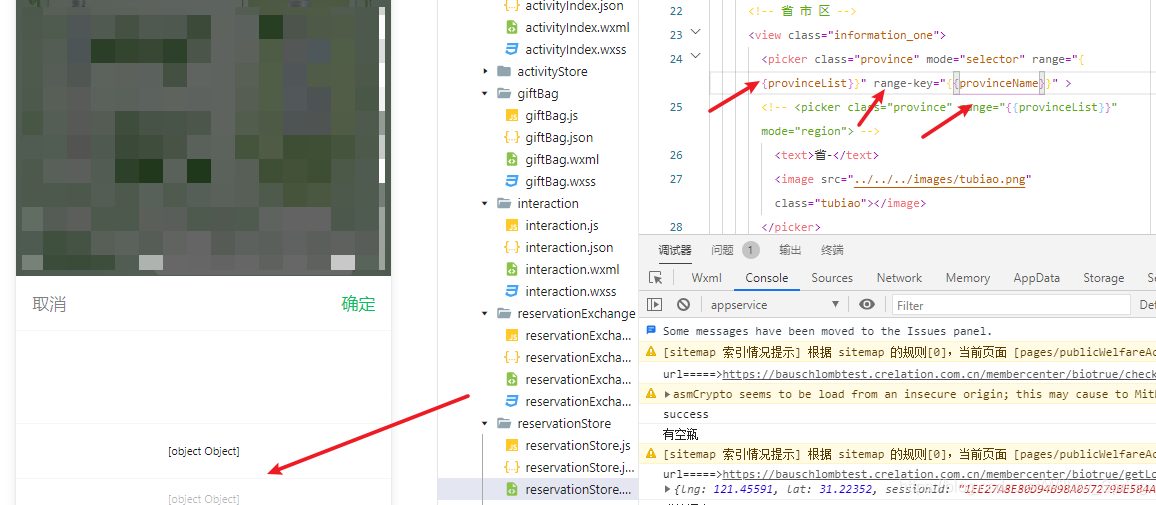Select the first [object Object] picker option
Image resolution: width=1156 pixels, height=505 pixels.
[x=203, y=451]
